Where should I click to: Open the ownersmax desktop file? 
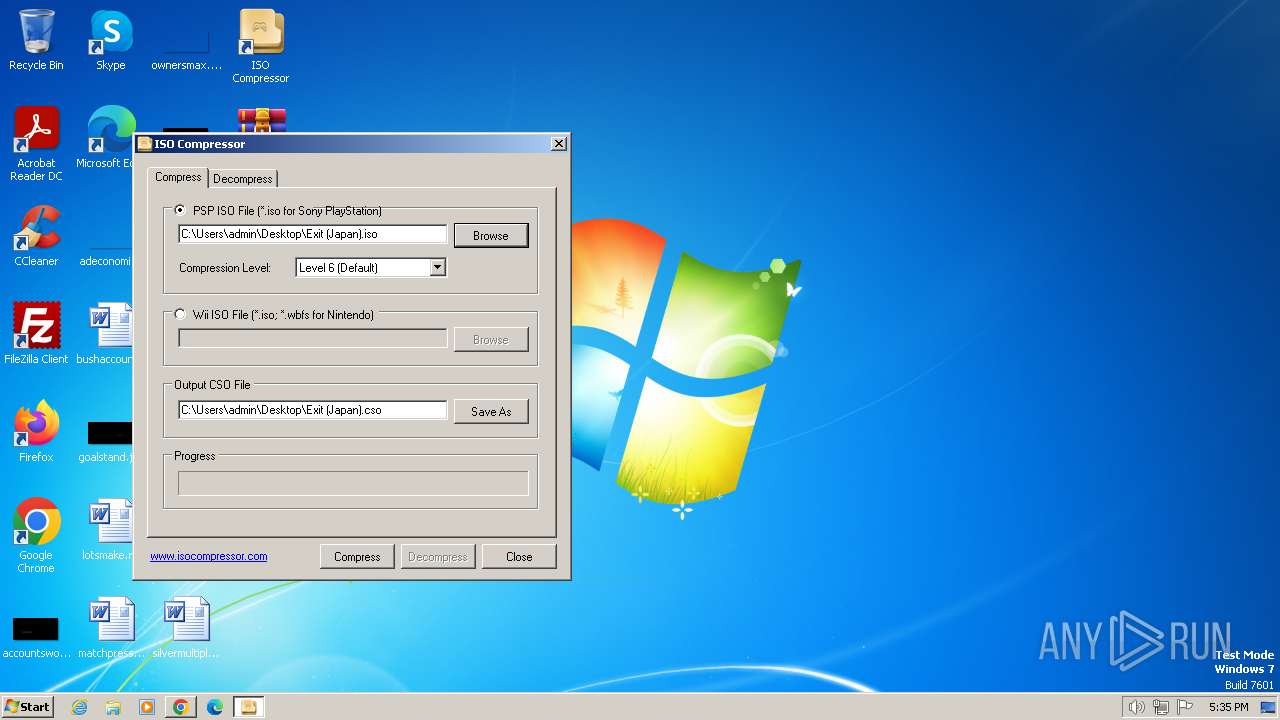point(186,48)
